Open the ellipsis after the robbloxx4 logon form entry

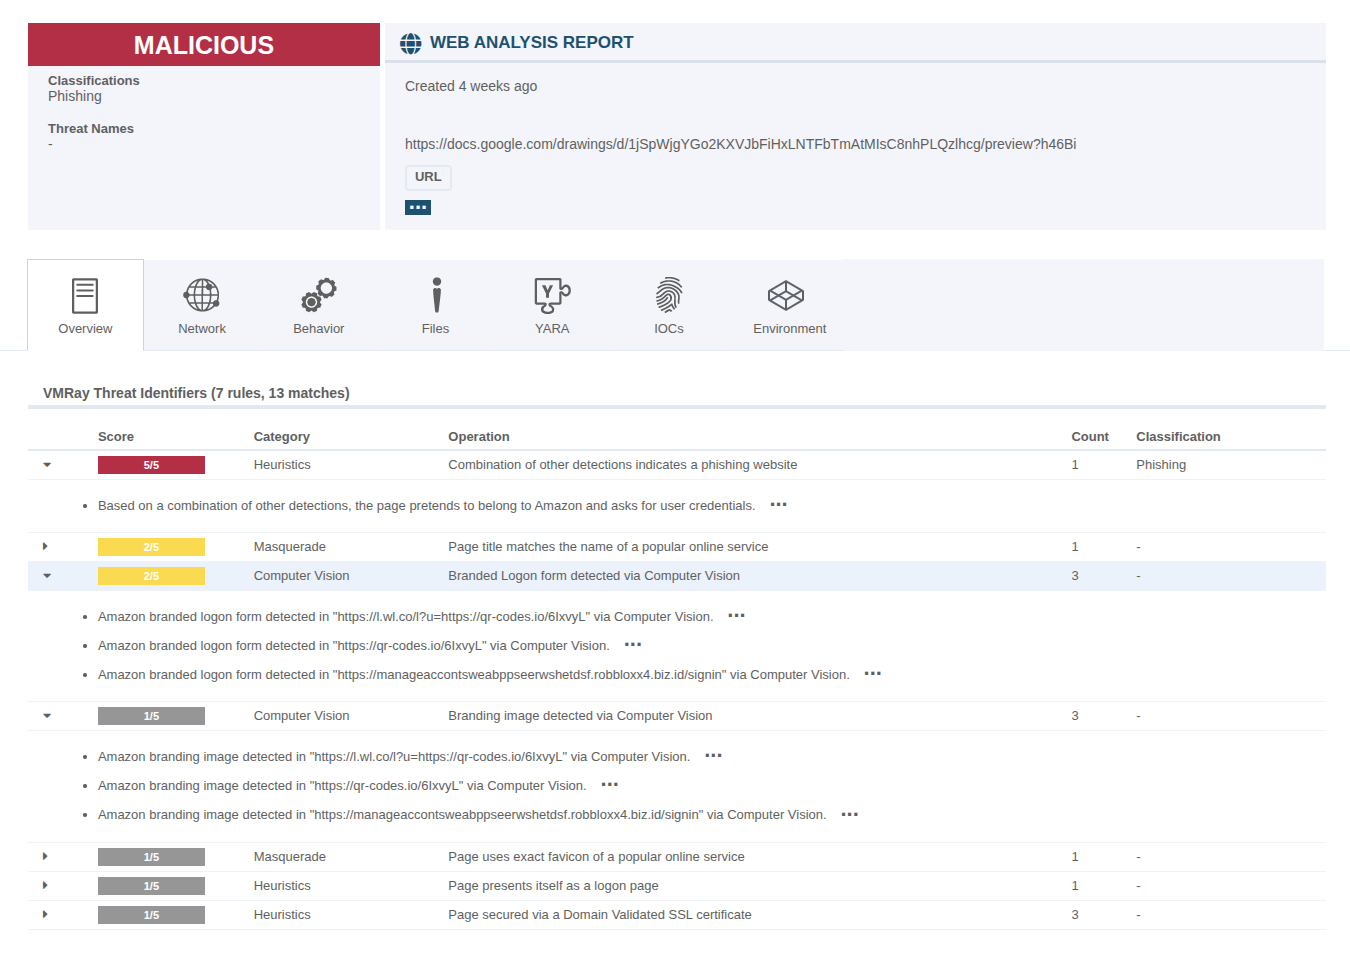coord(873,674)
